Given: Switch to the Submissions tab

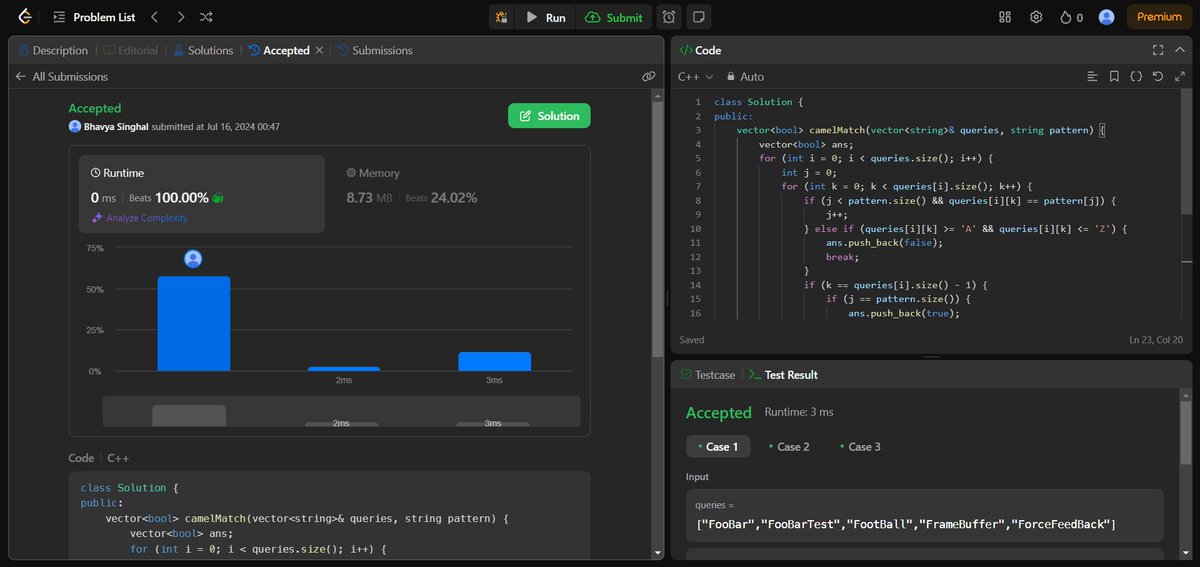Looking at the screenshot, I should pos(375,50).
